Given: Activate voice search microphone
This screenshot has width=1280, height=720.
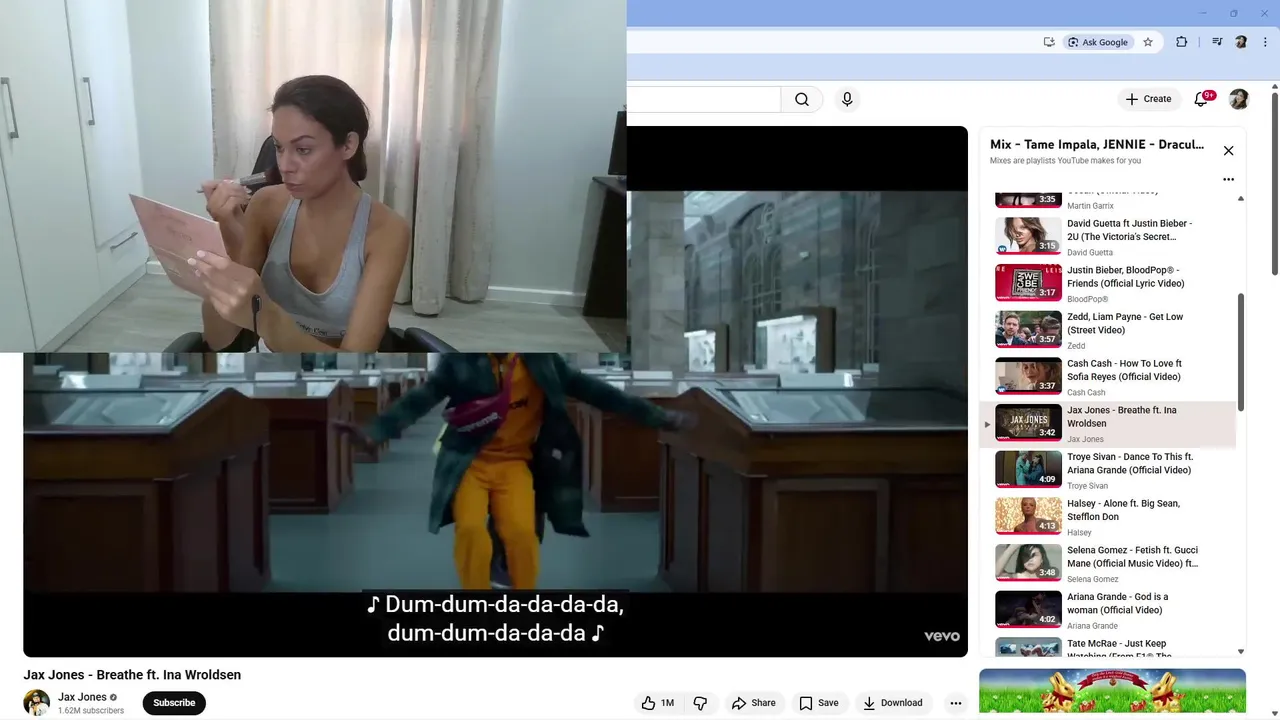Looking at the screenshot, I should pyautogui.click(x=847, y=99).
